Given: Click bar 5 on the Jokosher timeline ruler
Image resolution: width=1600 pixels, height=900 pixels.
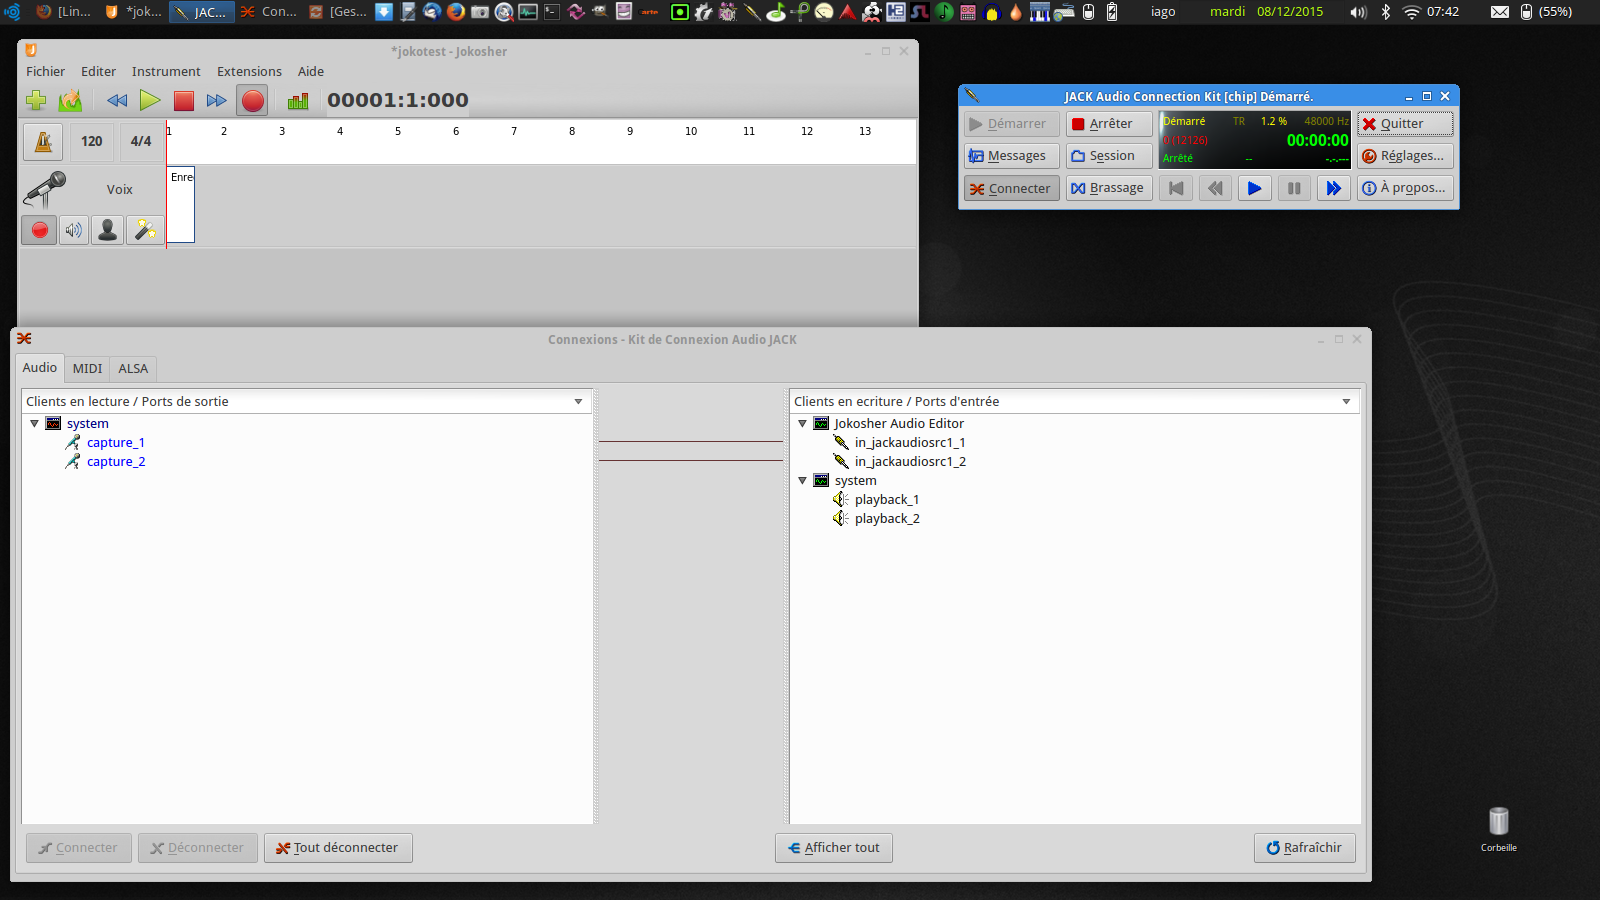Looking at the screenshot, I should (398, 131).
